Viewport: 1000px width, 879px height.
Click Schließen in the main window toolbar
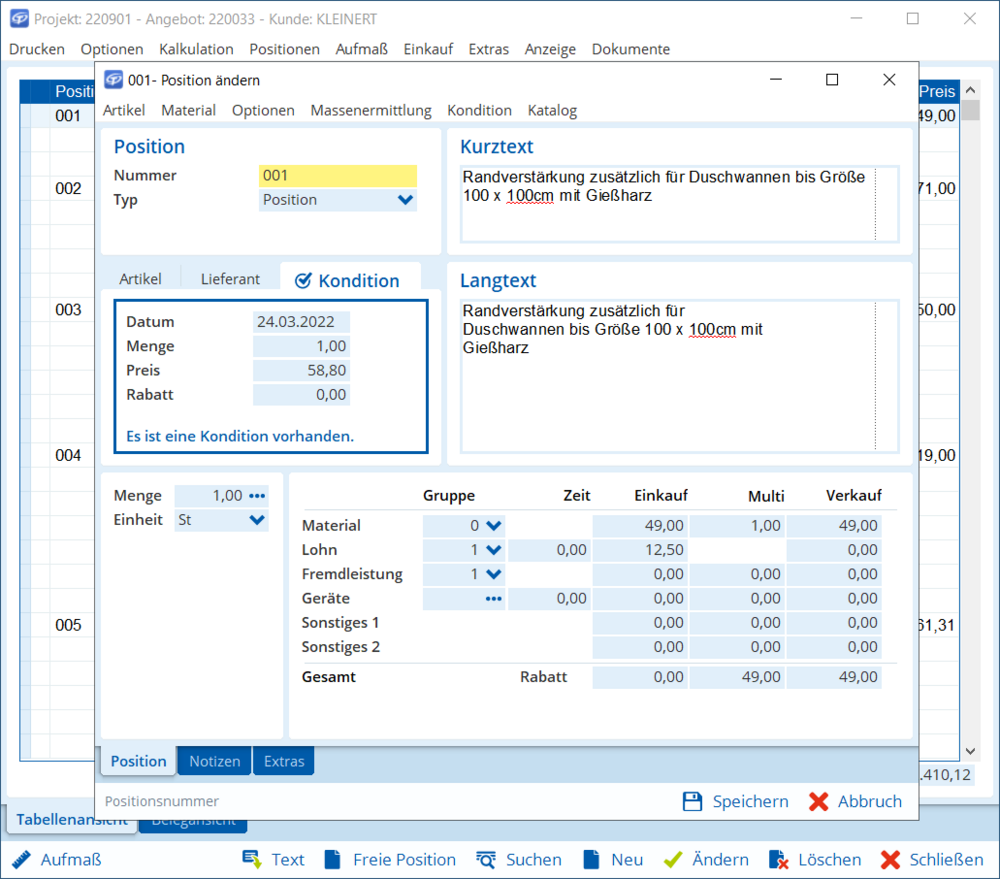(x=946, y=859)
